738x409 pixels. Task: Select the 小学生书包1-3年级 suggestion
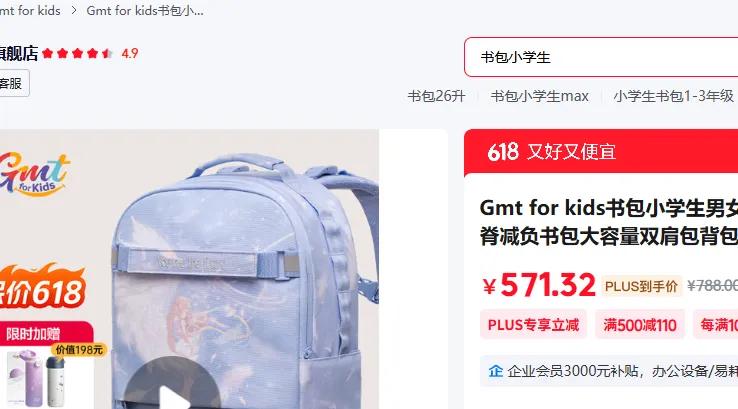pos(674,96)
